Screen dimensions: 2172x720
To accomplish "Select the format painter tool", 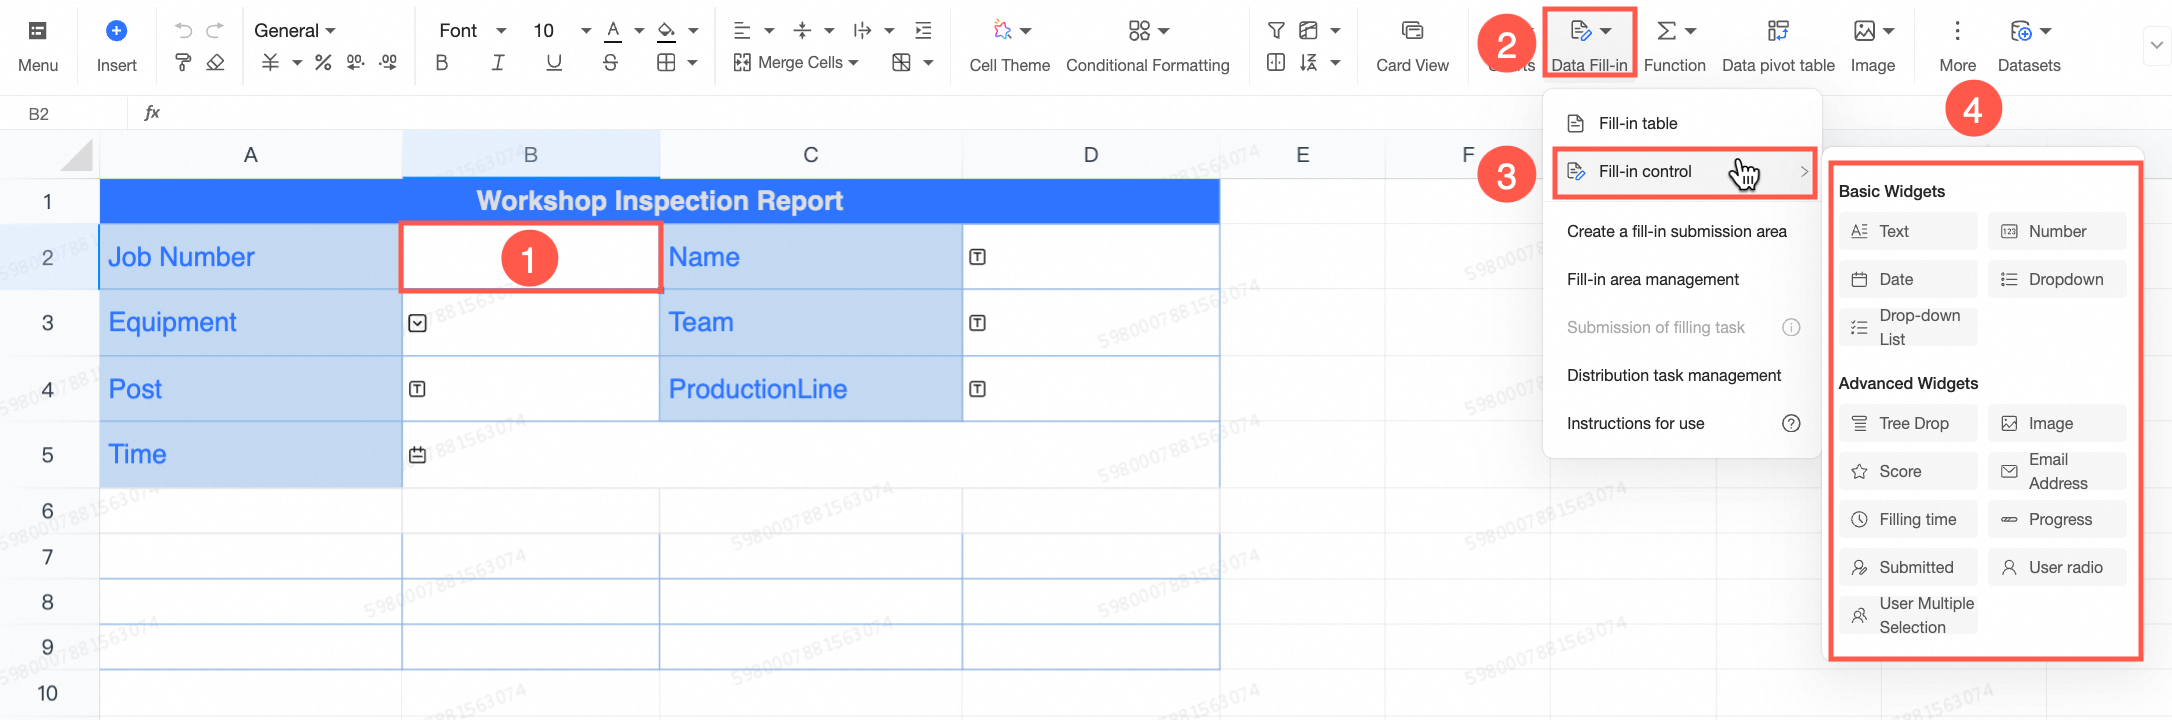I will tap(183, 63).
